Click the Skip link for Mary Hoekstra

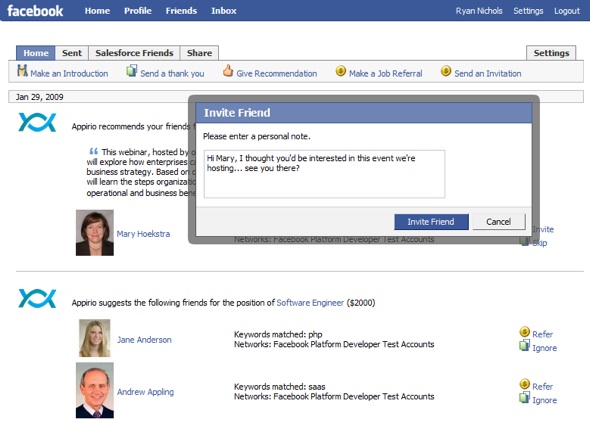(540, 243)
